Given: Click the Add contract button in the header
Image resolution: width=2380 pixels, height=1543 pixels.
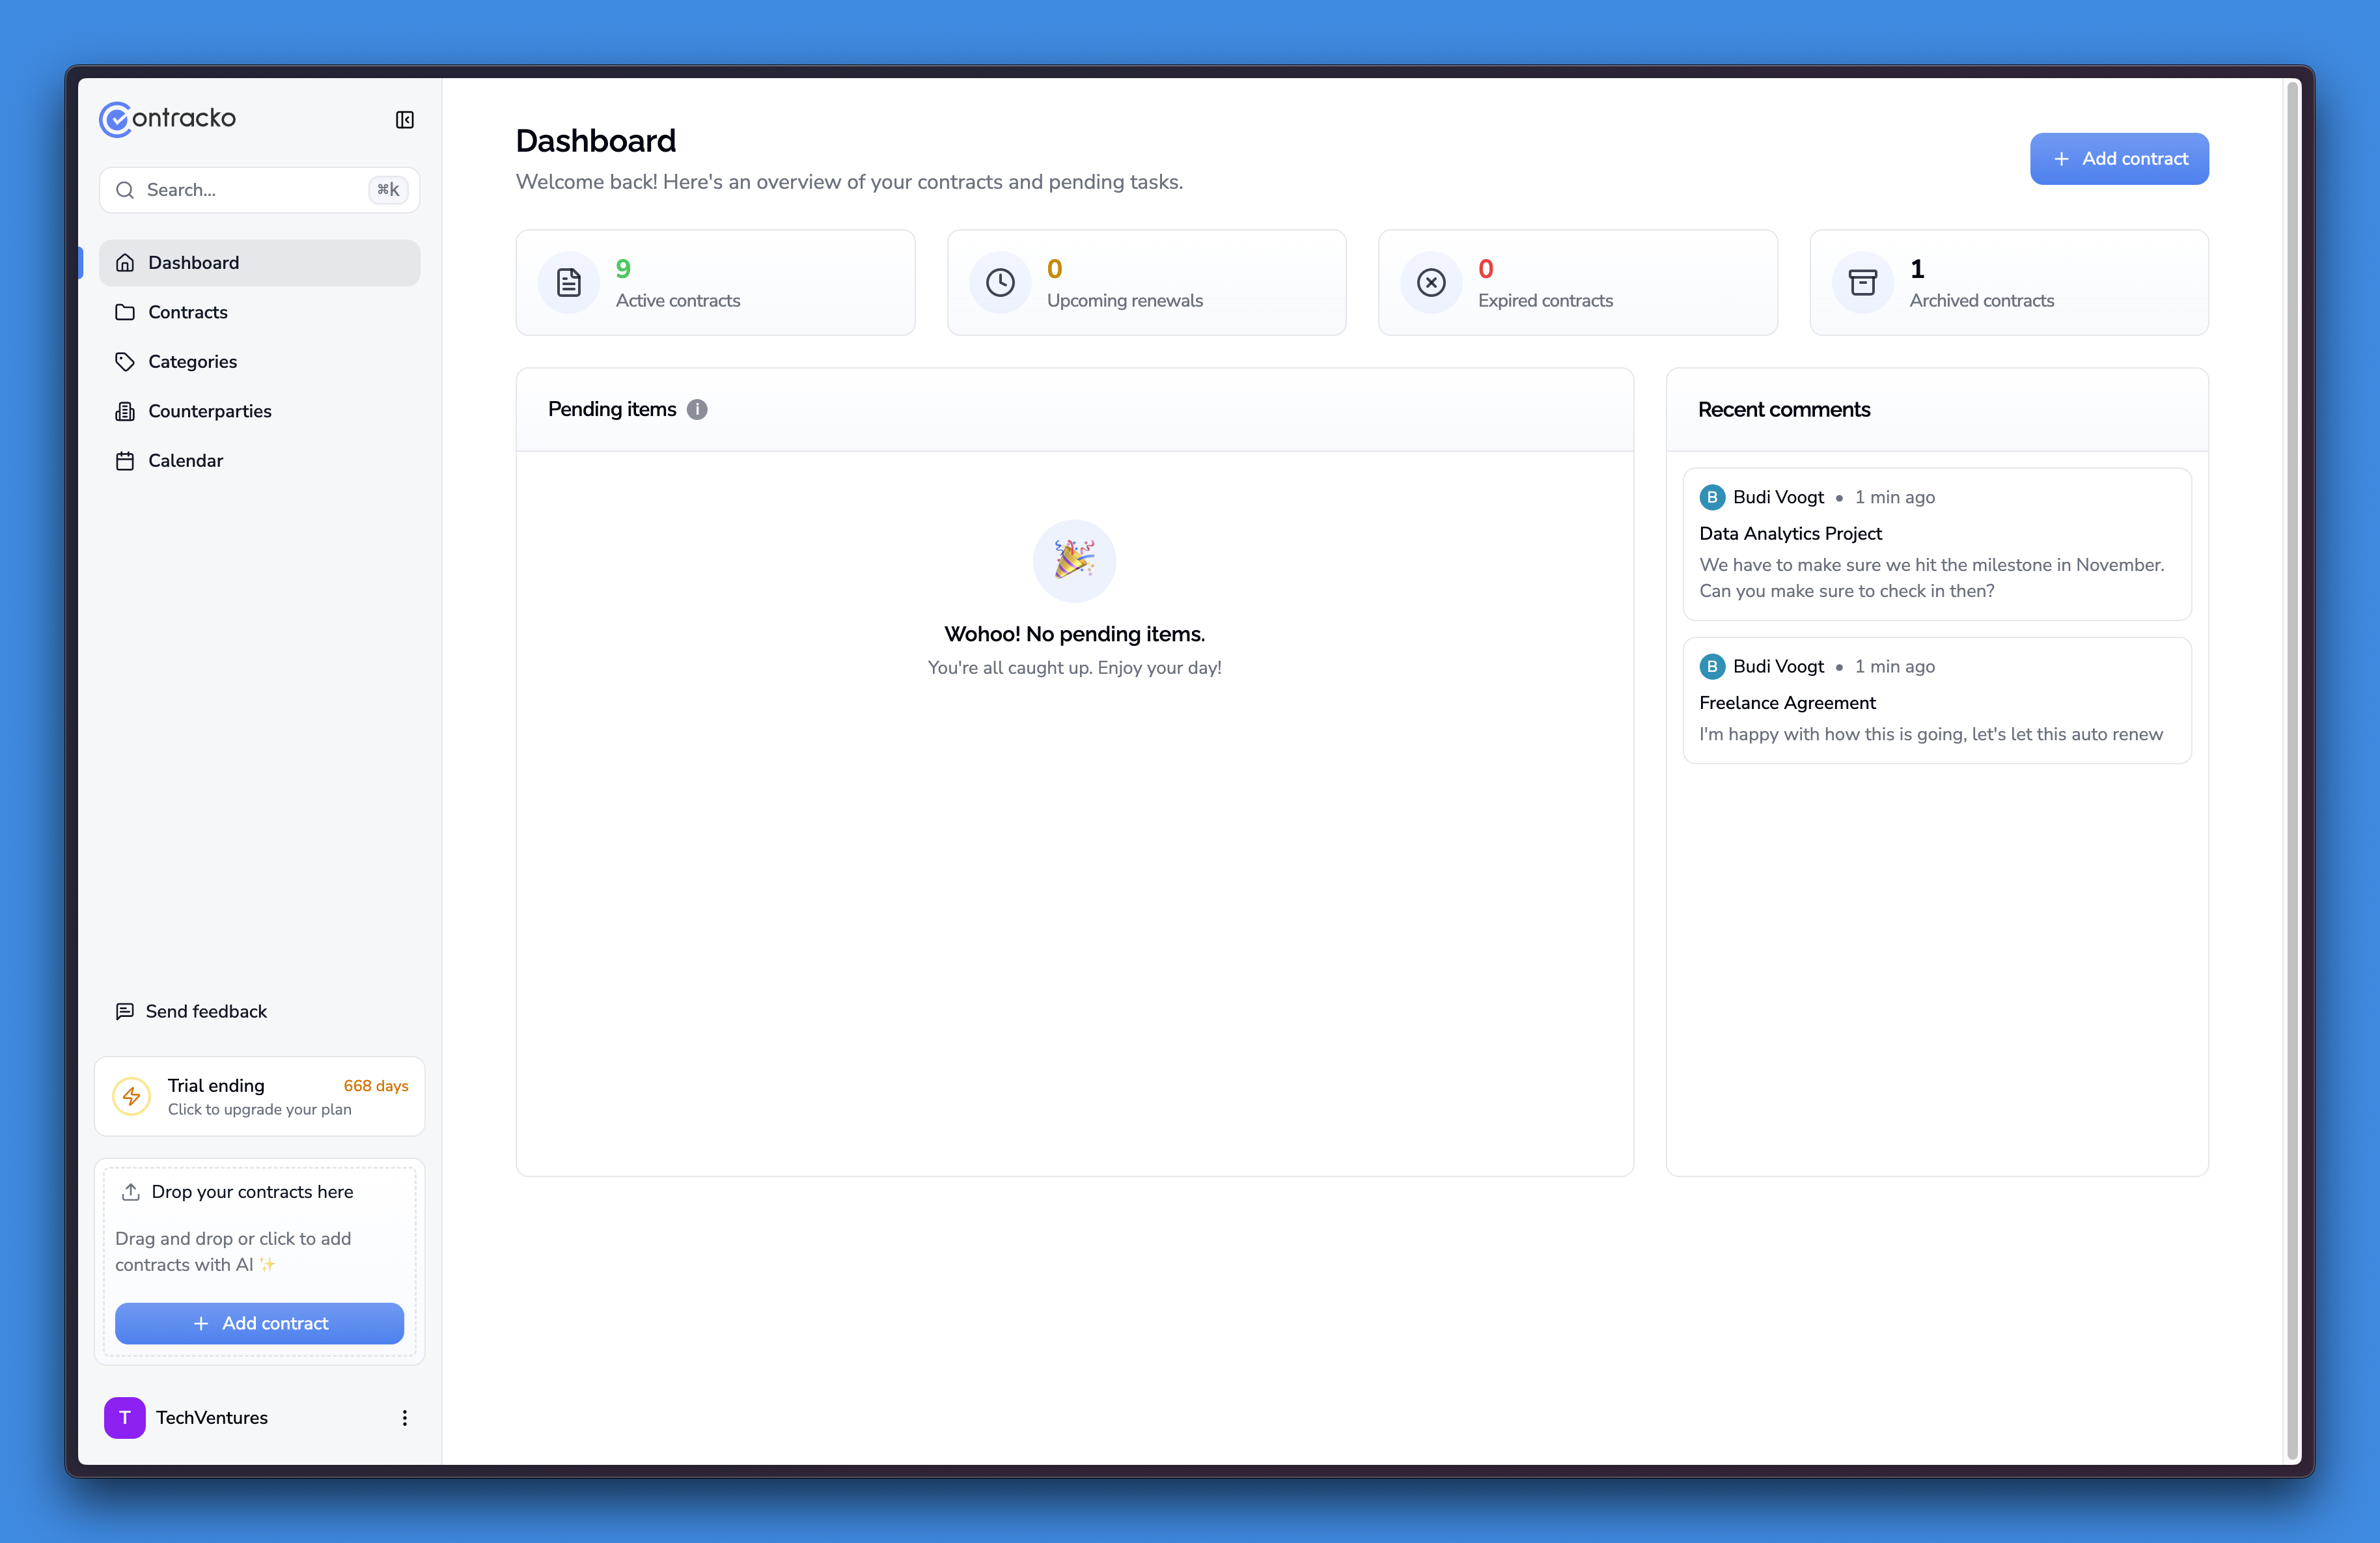Looking at the screenshot, I should point(2119,158).
